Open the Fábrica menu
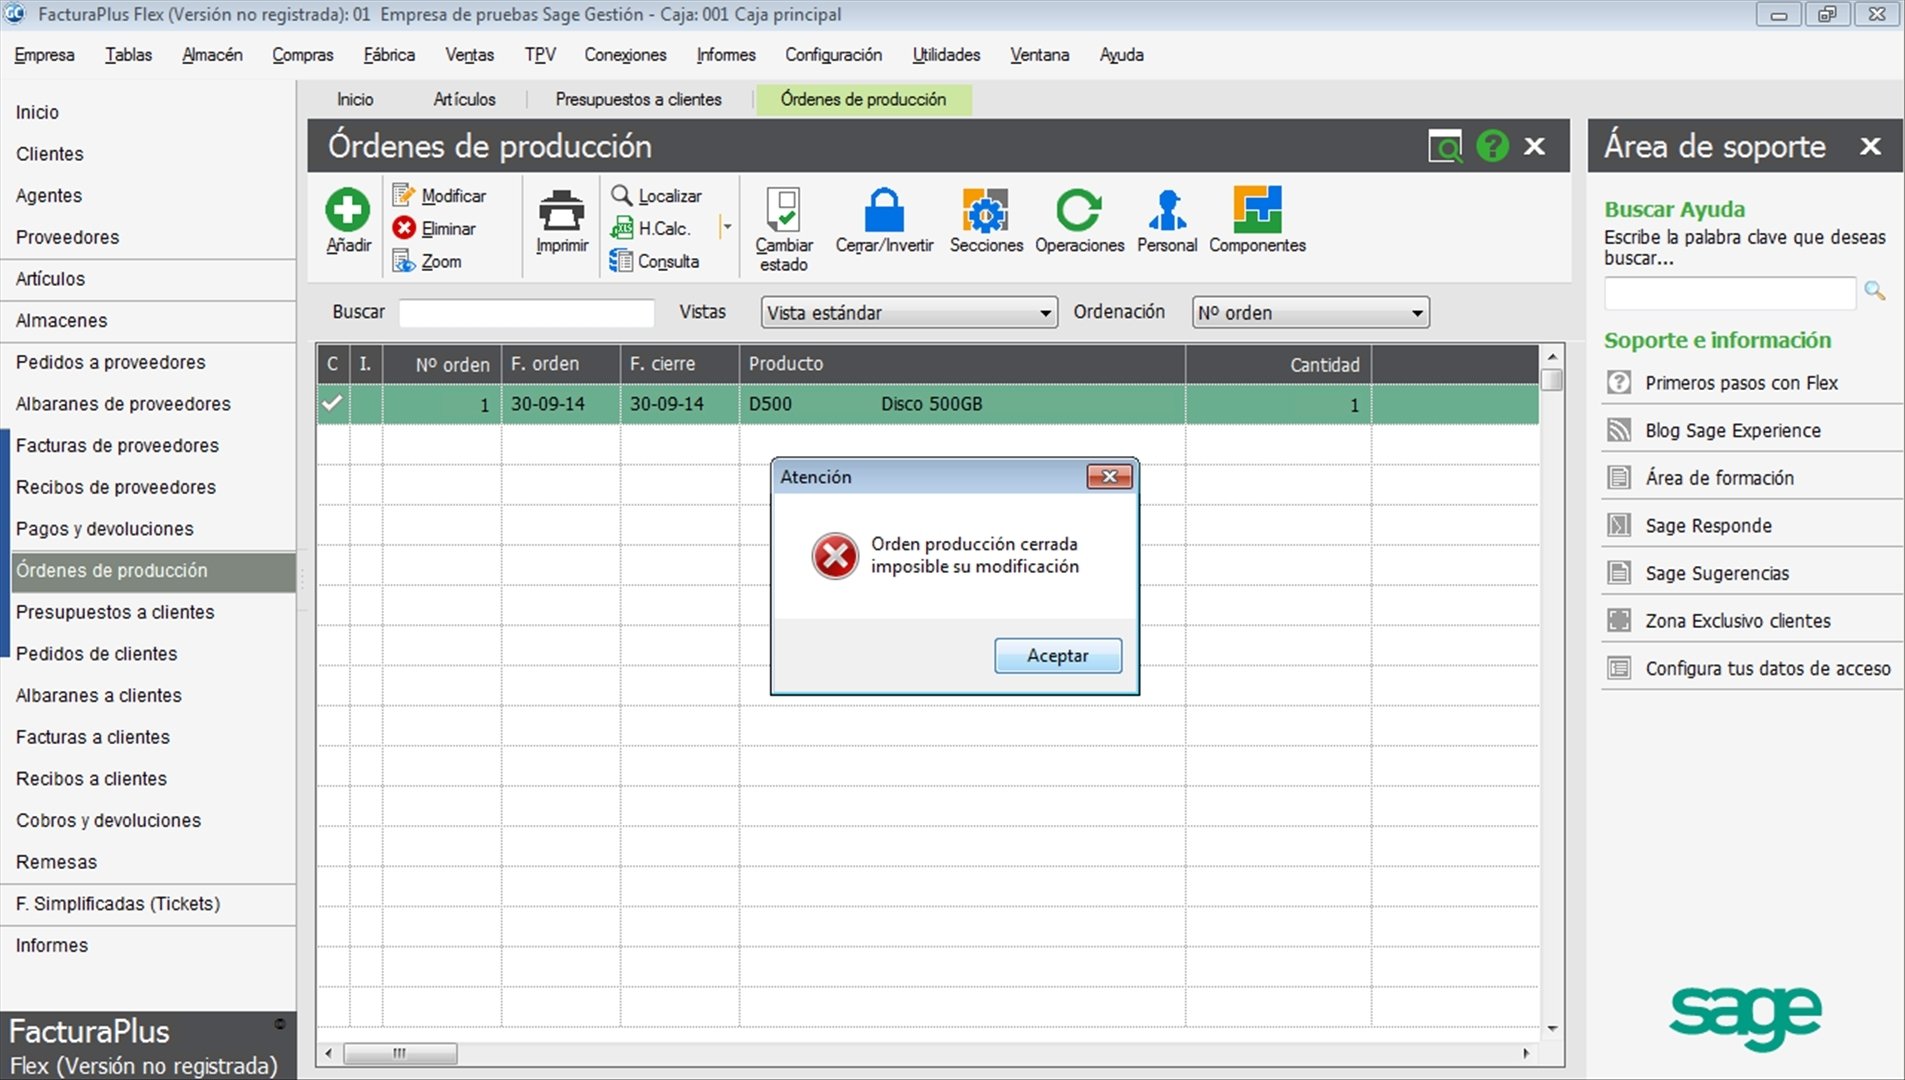 point(389,55)
